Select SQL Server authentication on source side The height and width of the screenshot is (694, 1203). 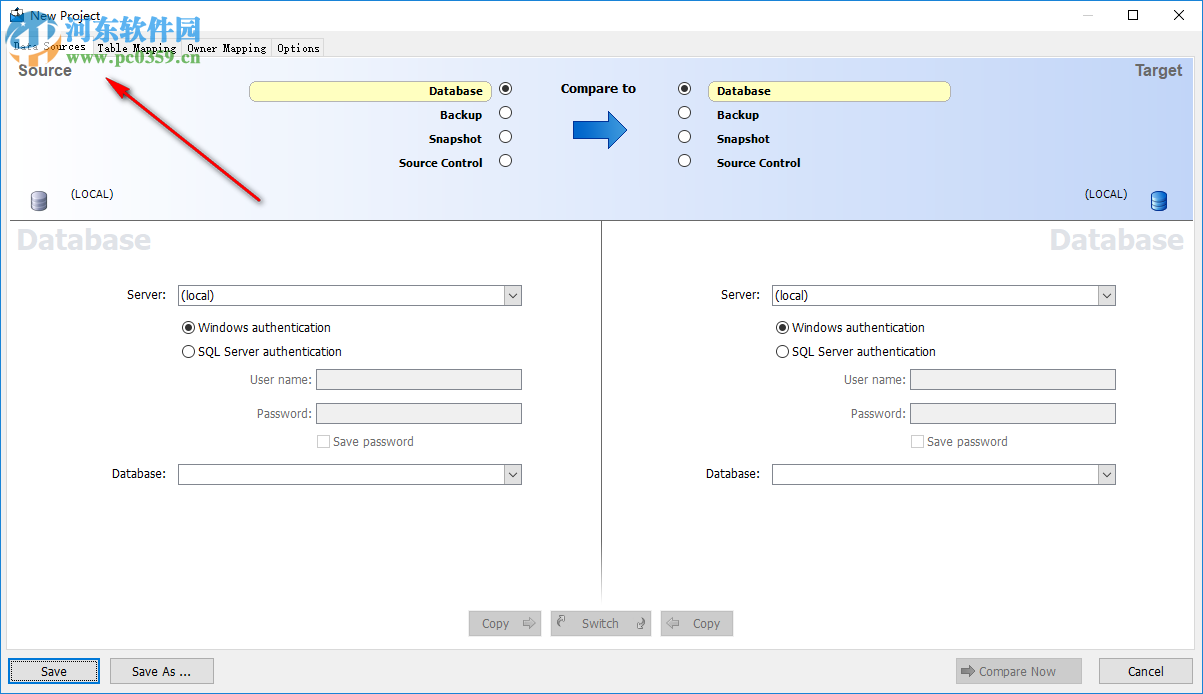[x=188, y=351]
